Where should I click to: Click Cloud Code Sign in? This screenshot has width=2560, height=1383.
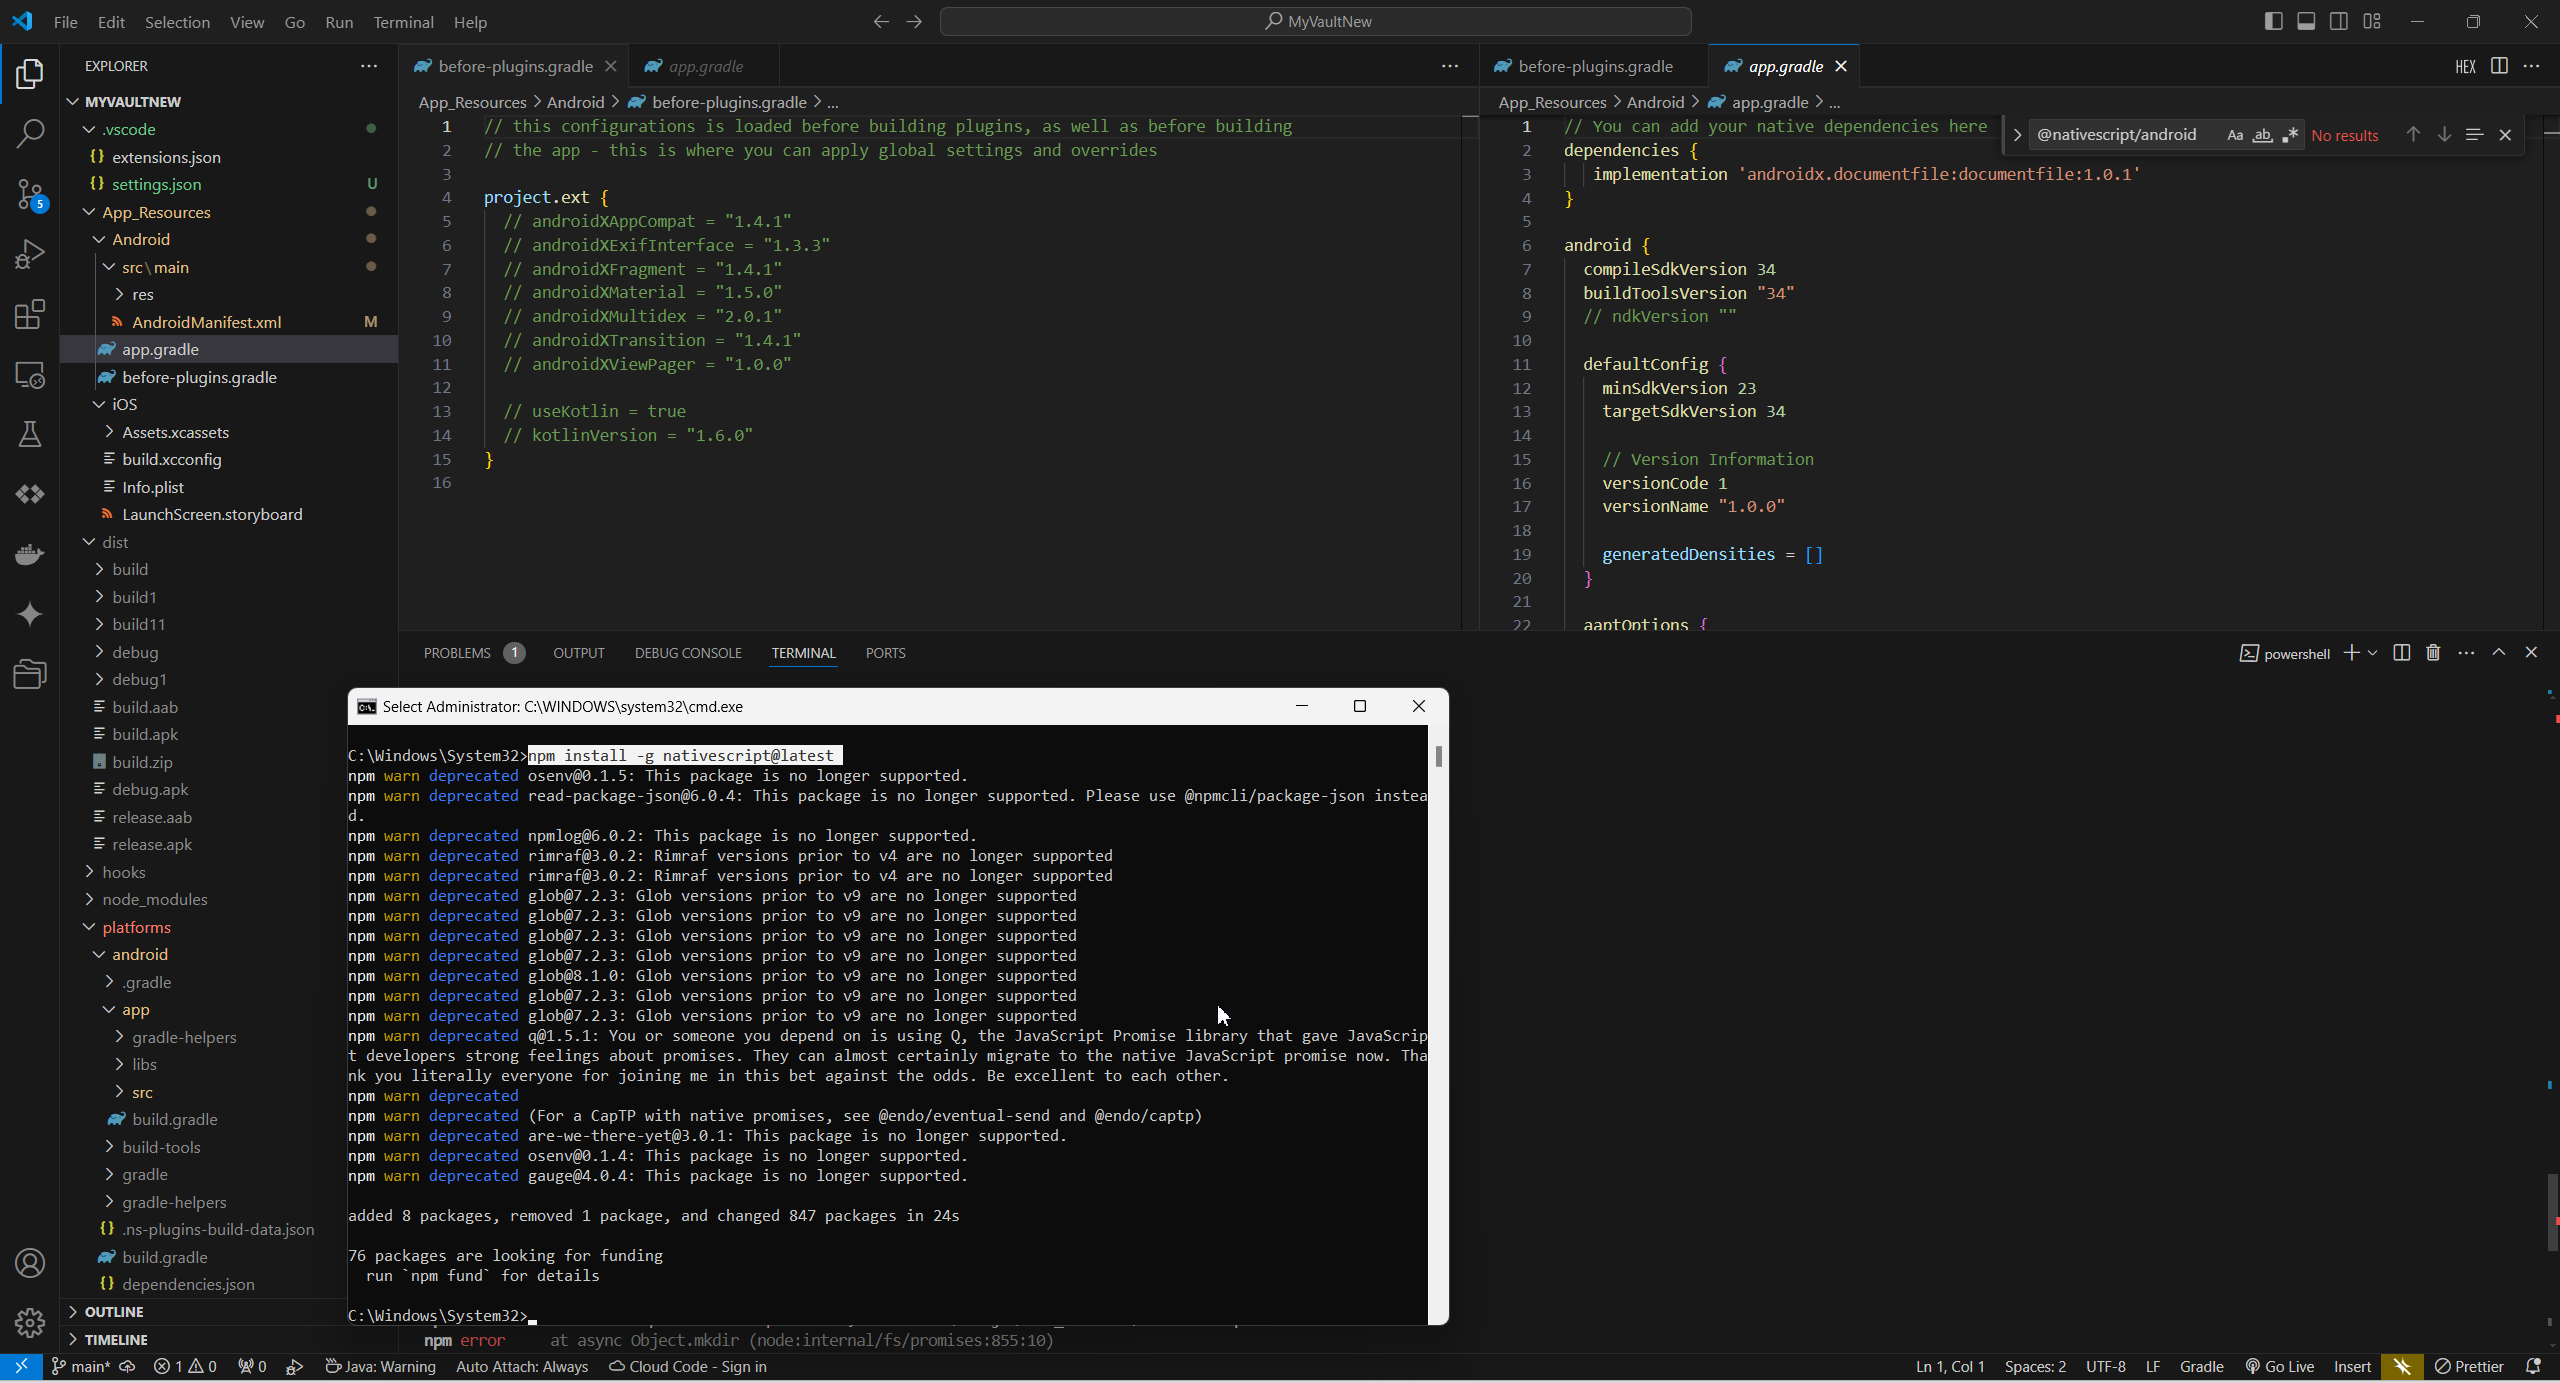point(688,1366)
